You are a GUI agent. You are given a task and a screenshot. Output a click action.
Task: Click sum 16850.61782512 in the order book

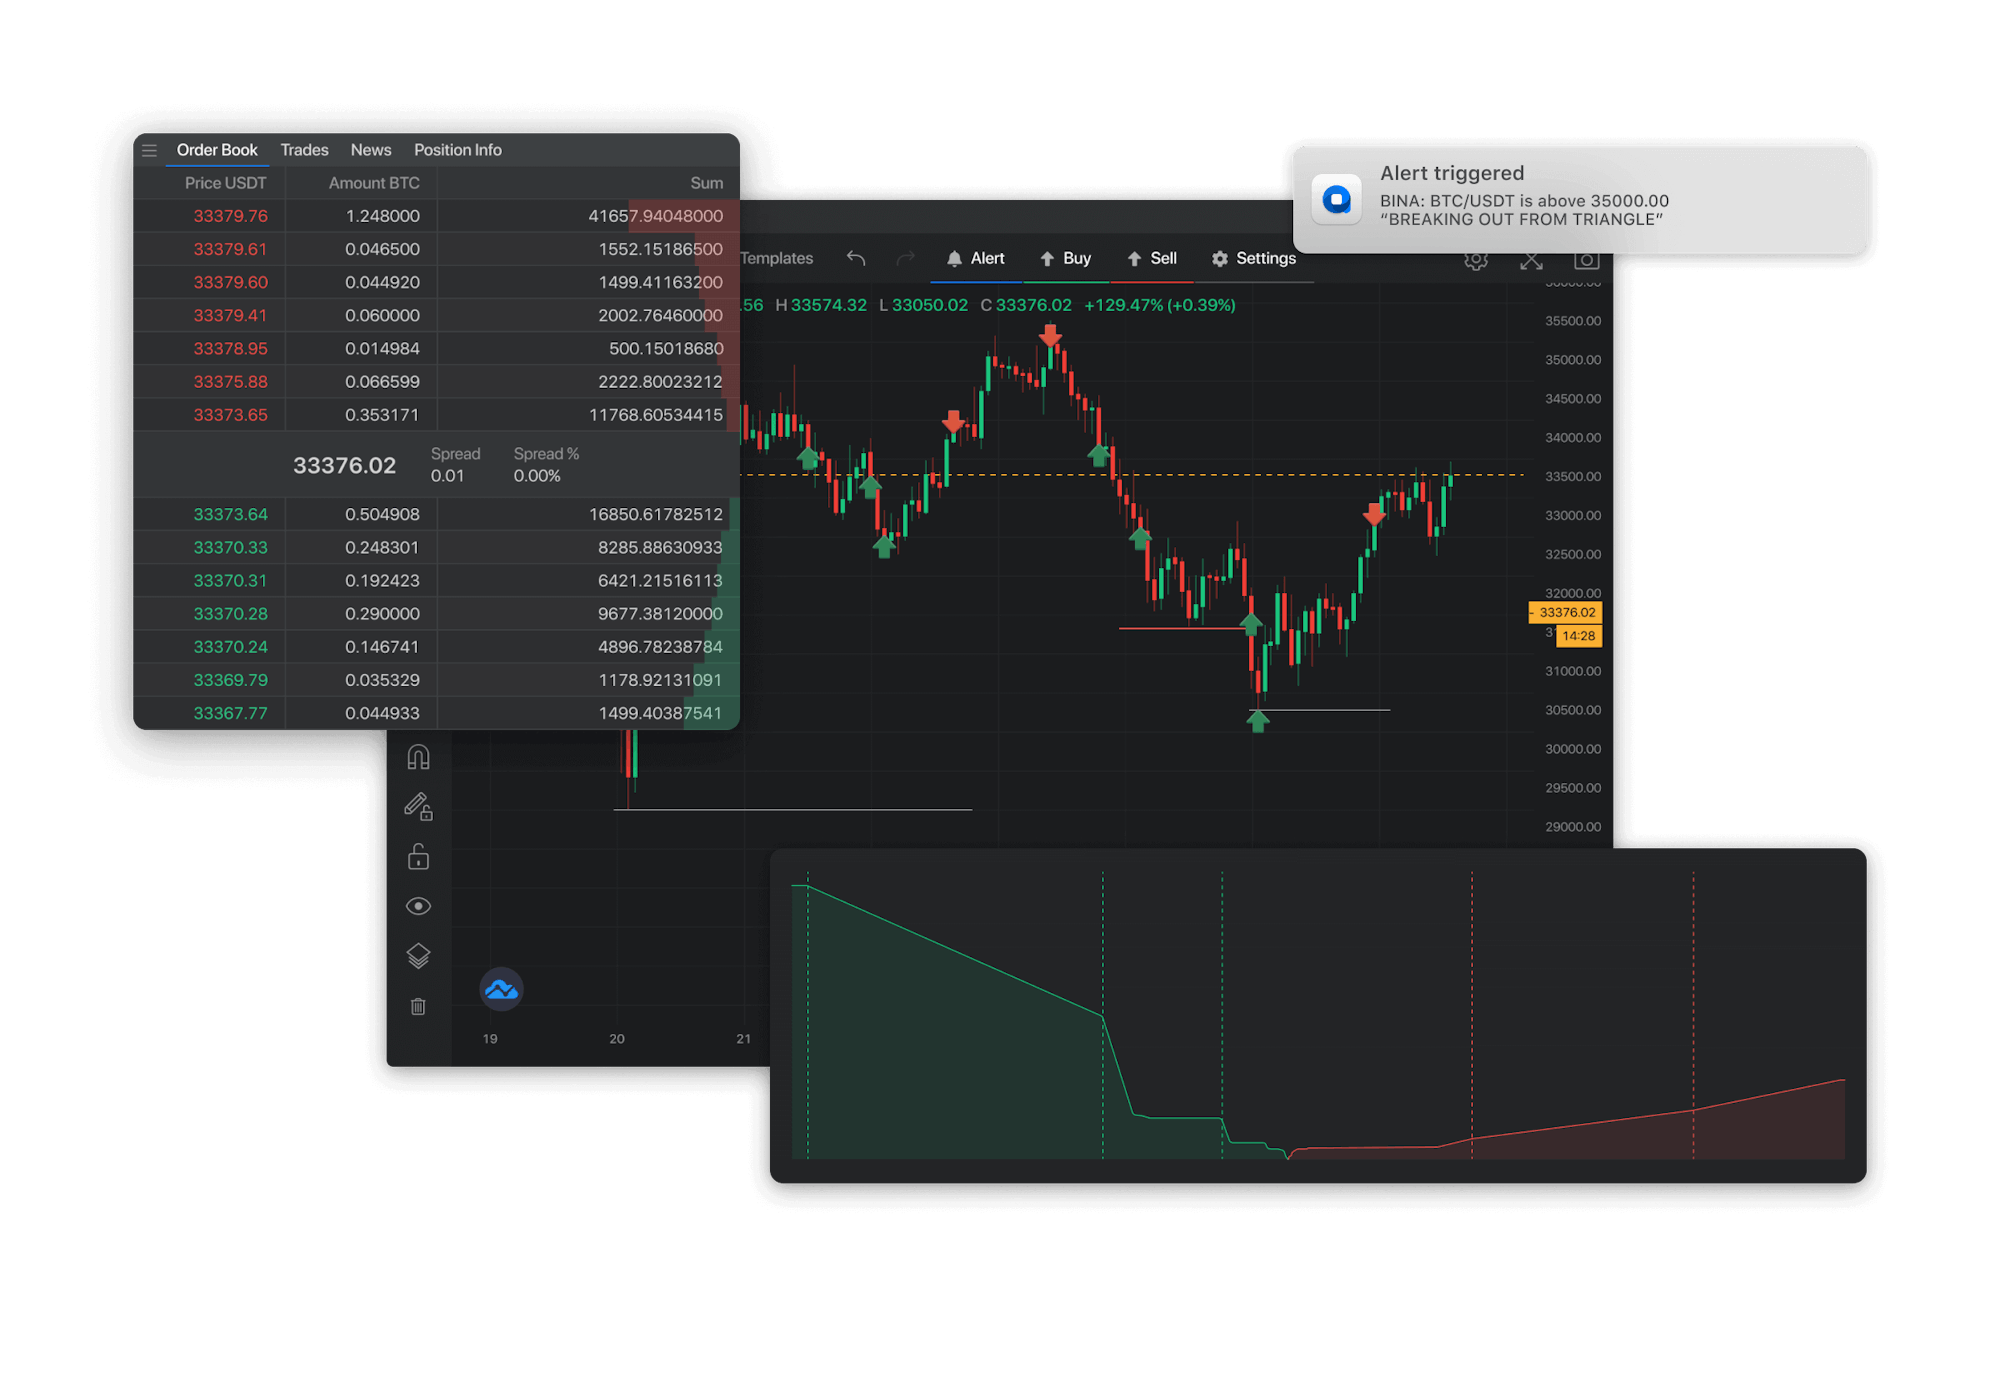(655, 514)
